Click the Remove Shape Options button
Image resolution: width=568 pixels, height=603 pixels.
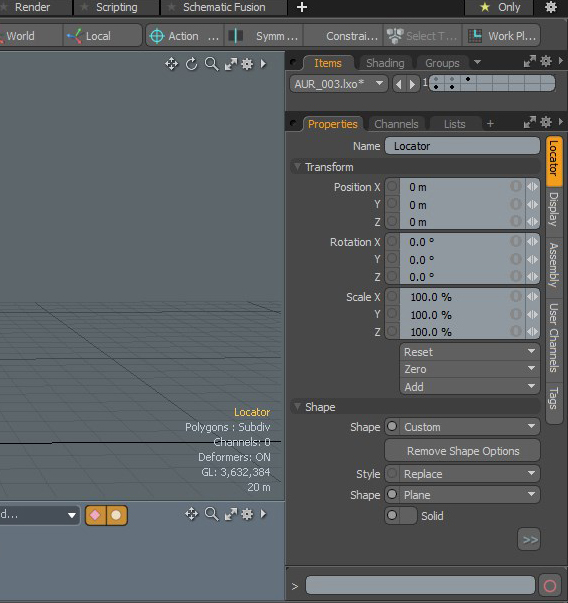(463, 451)
